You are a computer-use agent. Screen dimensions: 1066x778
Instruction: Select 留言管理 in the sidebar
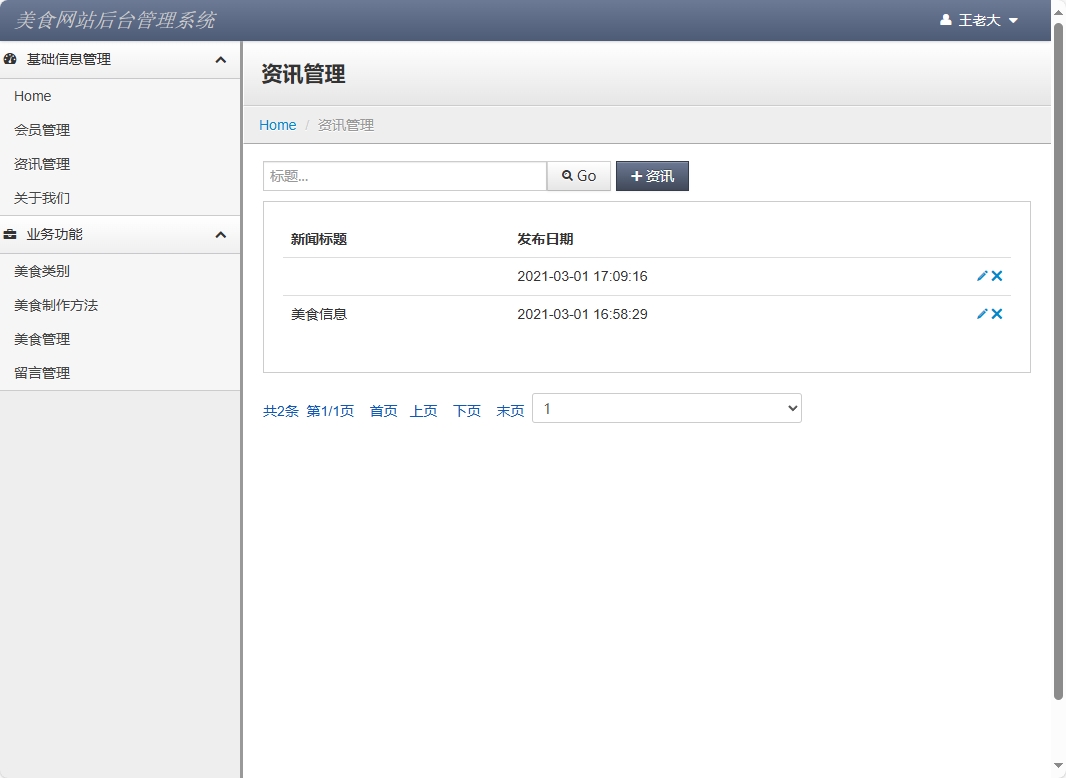(x=41, y=372)
